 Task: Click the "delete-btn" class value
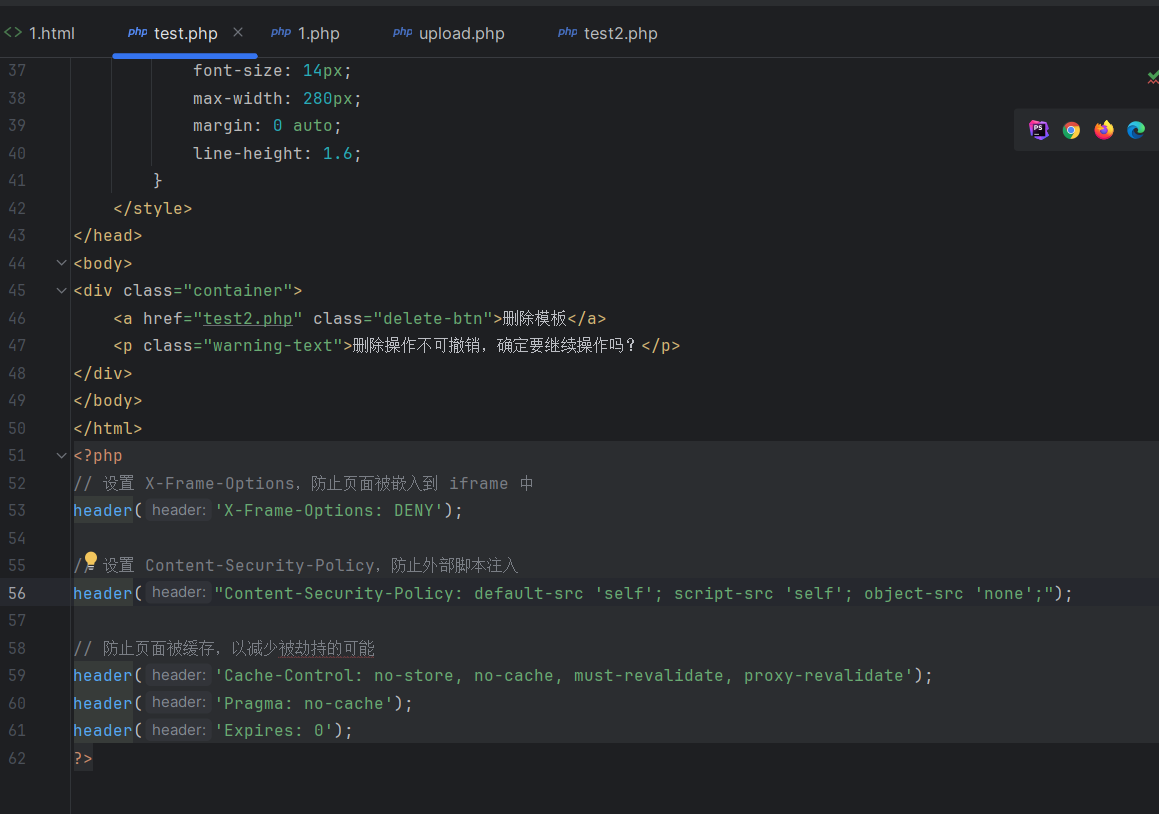pos(433,319)
